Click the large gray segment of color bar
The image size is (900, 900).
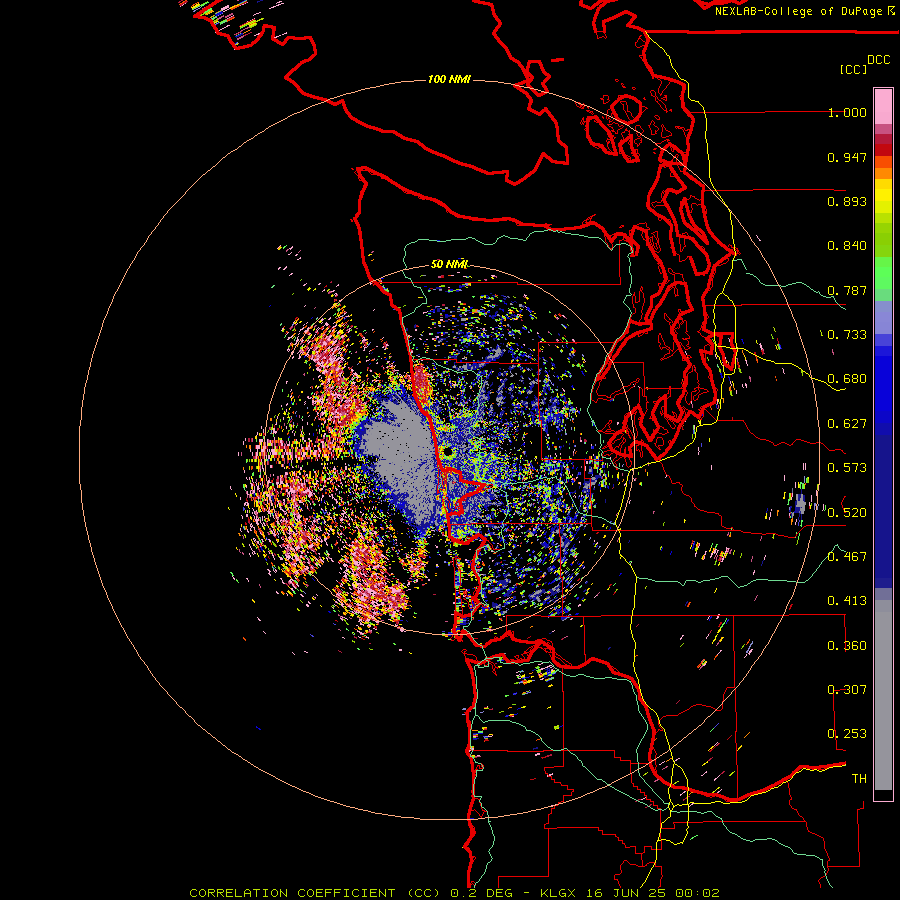click(883, 695)
